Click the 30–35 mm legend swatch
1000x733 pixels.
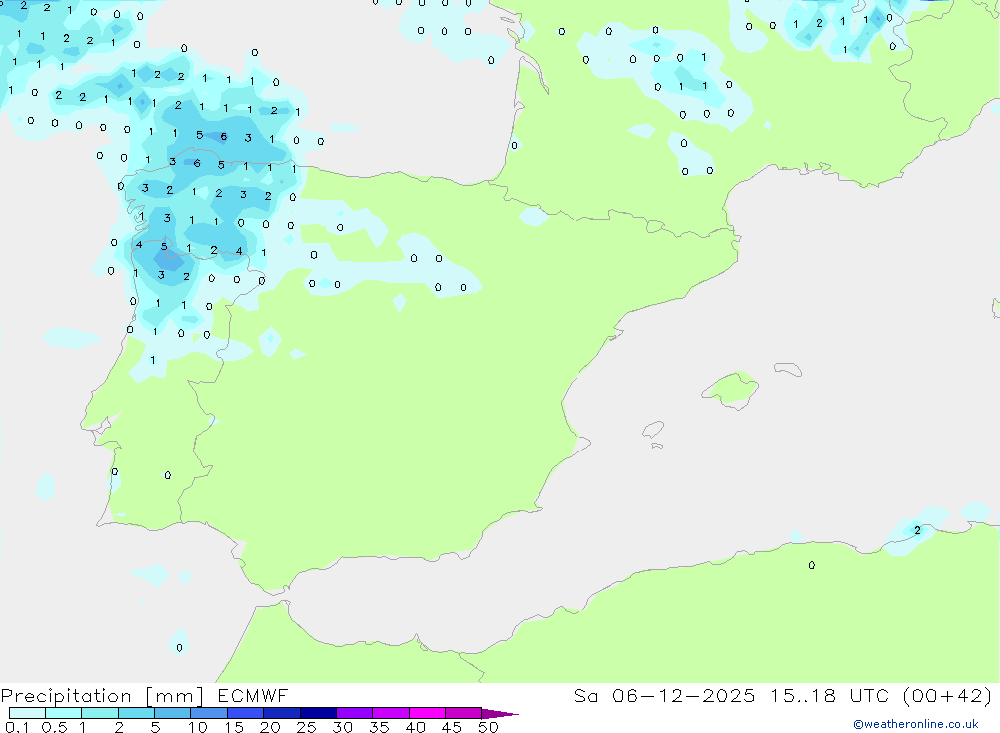(354, 713)
